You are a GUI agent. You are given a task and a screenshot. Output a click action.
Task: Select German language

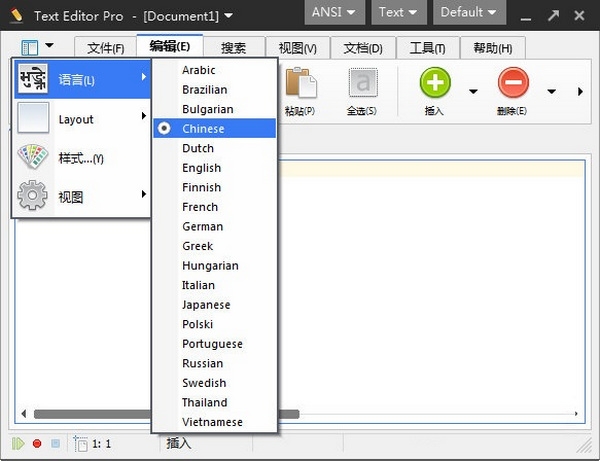point(214,226)
